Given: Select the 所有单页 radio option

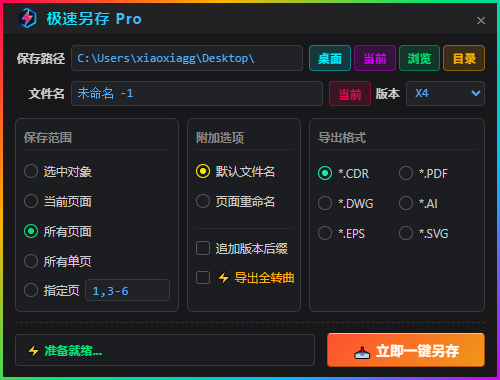Looking at the screenshot, I should click(31, 261).
